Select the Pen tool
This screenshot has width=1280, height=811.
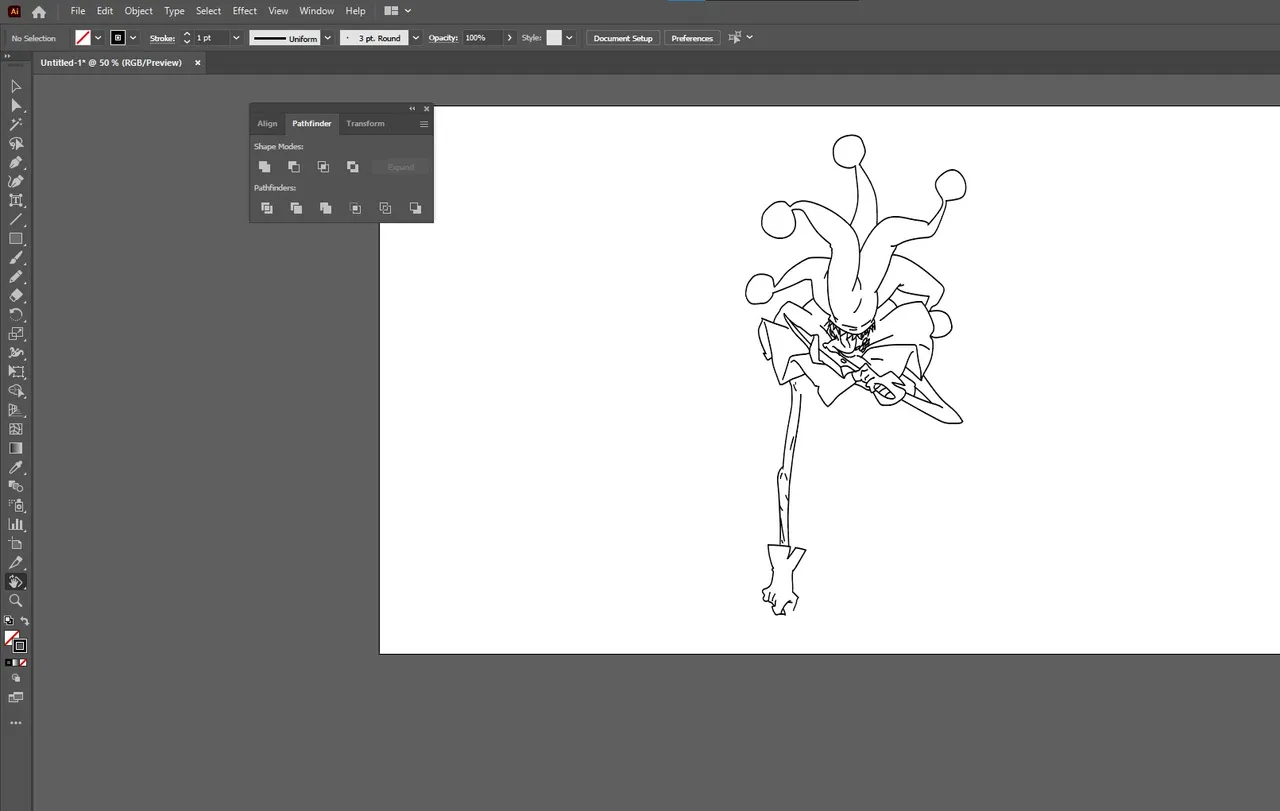16,163
